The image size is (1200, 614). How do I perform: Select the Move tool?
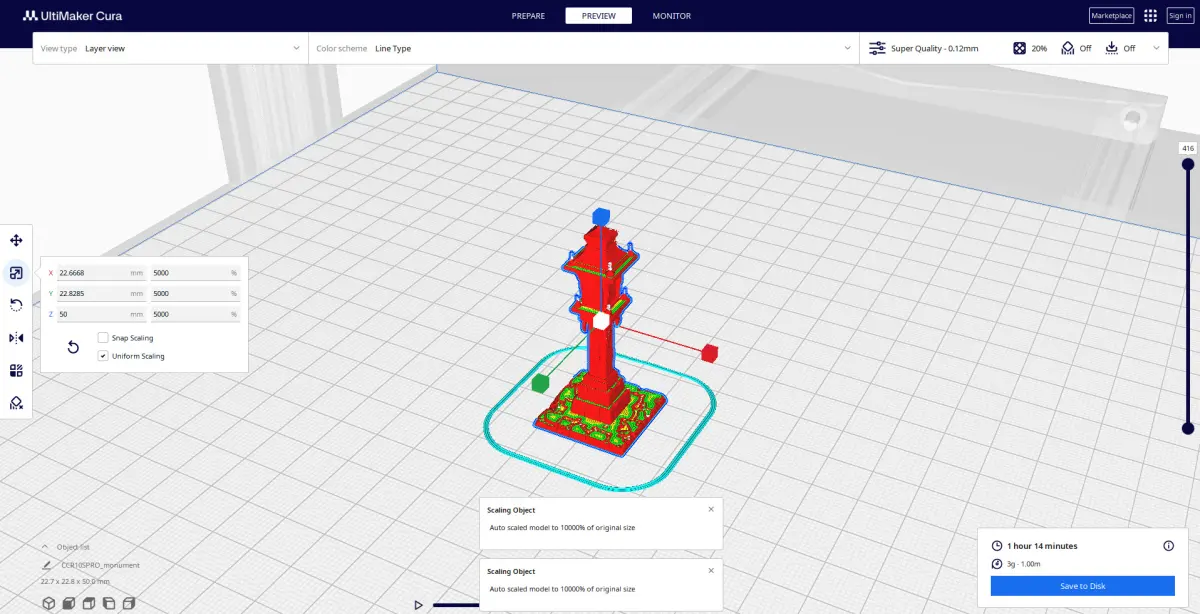click(x=16, y=241)
